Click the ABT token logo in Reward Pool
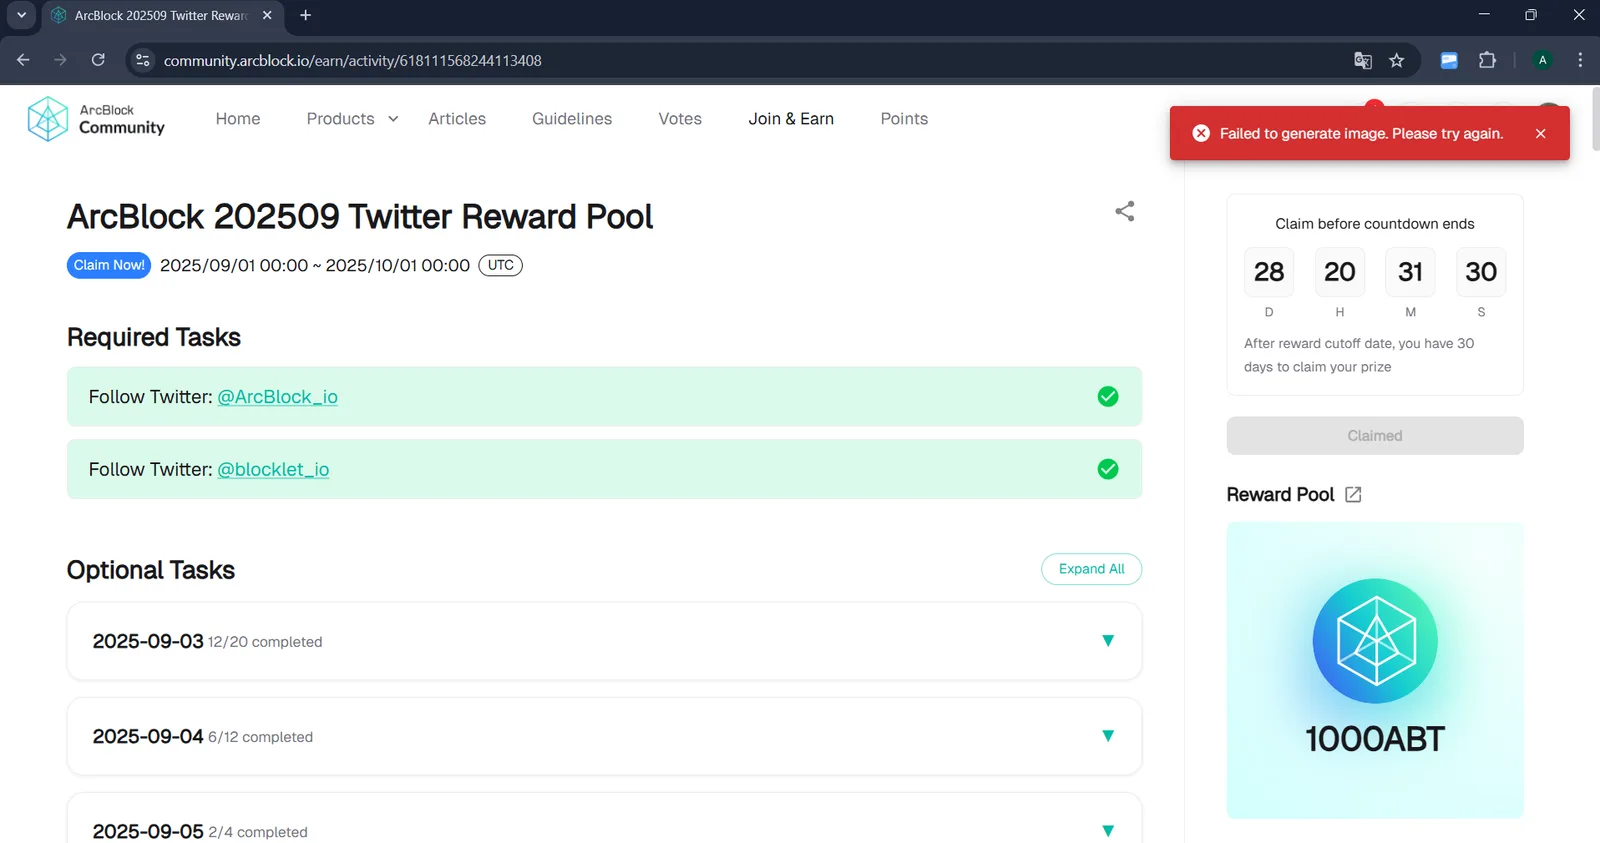The image size is (1600, 843). point(1375,641)
